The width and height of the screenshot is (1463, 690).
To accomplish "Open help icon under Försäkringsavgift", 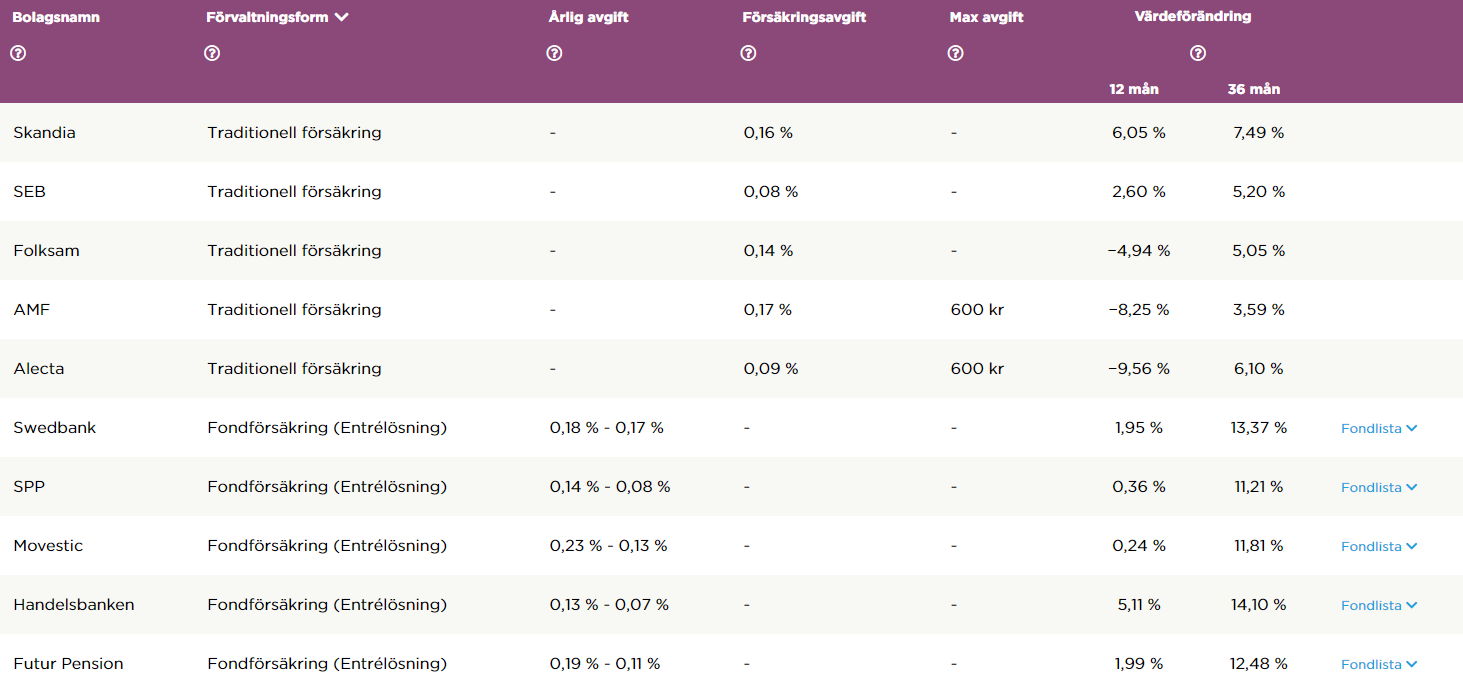I will pos(748,53).
